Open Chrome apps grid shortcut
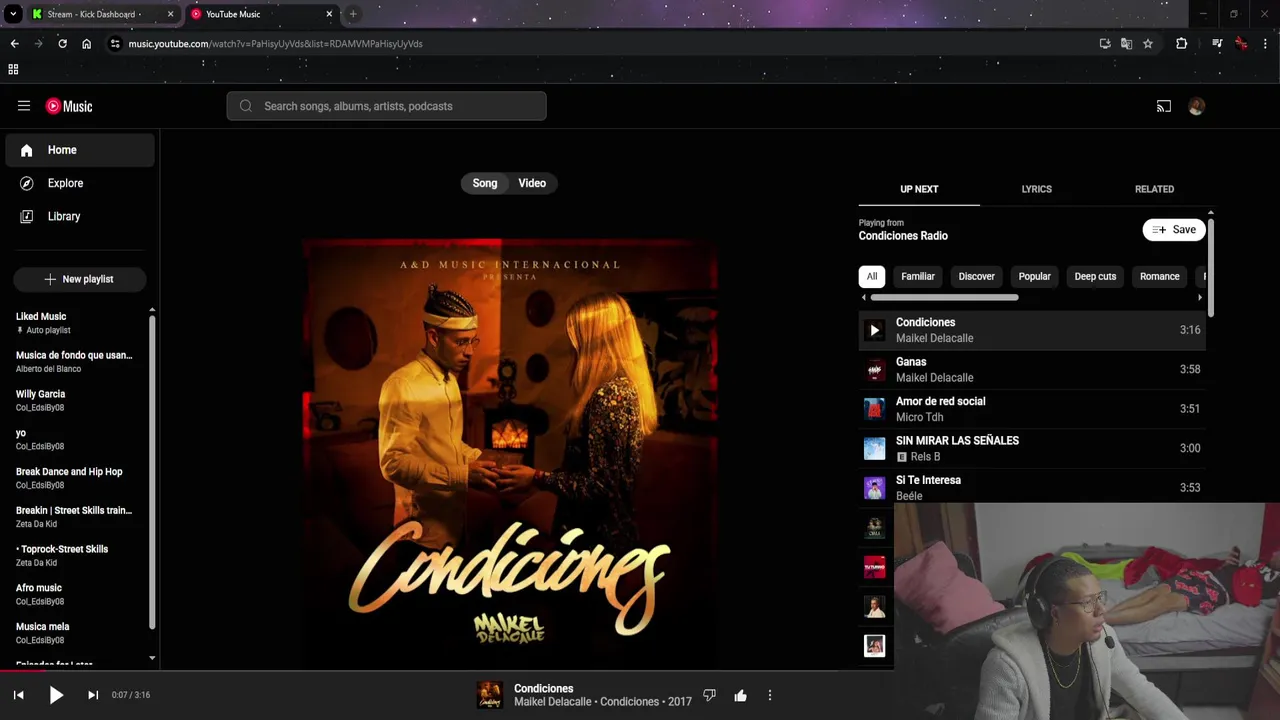This screenshot has height=720, width=1280. click(13, 69)
